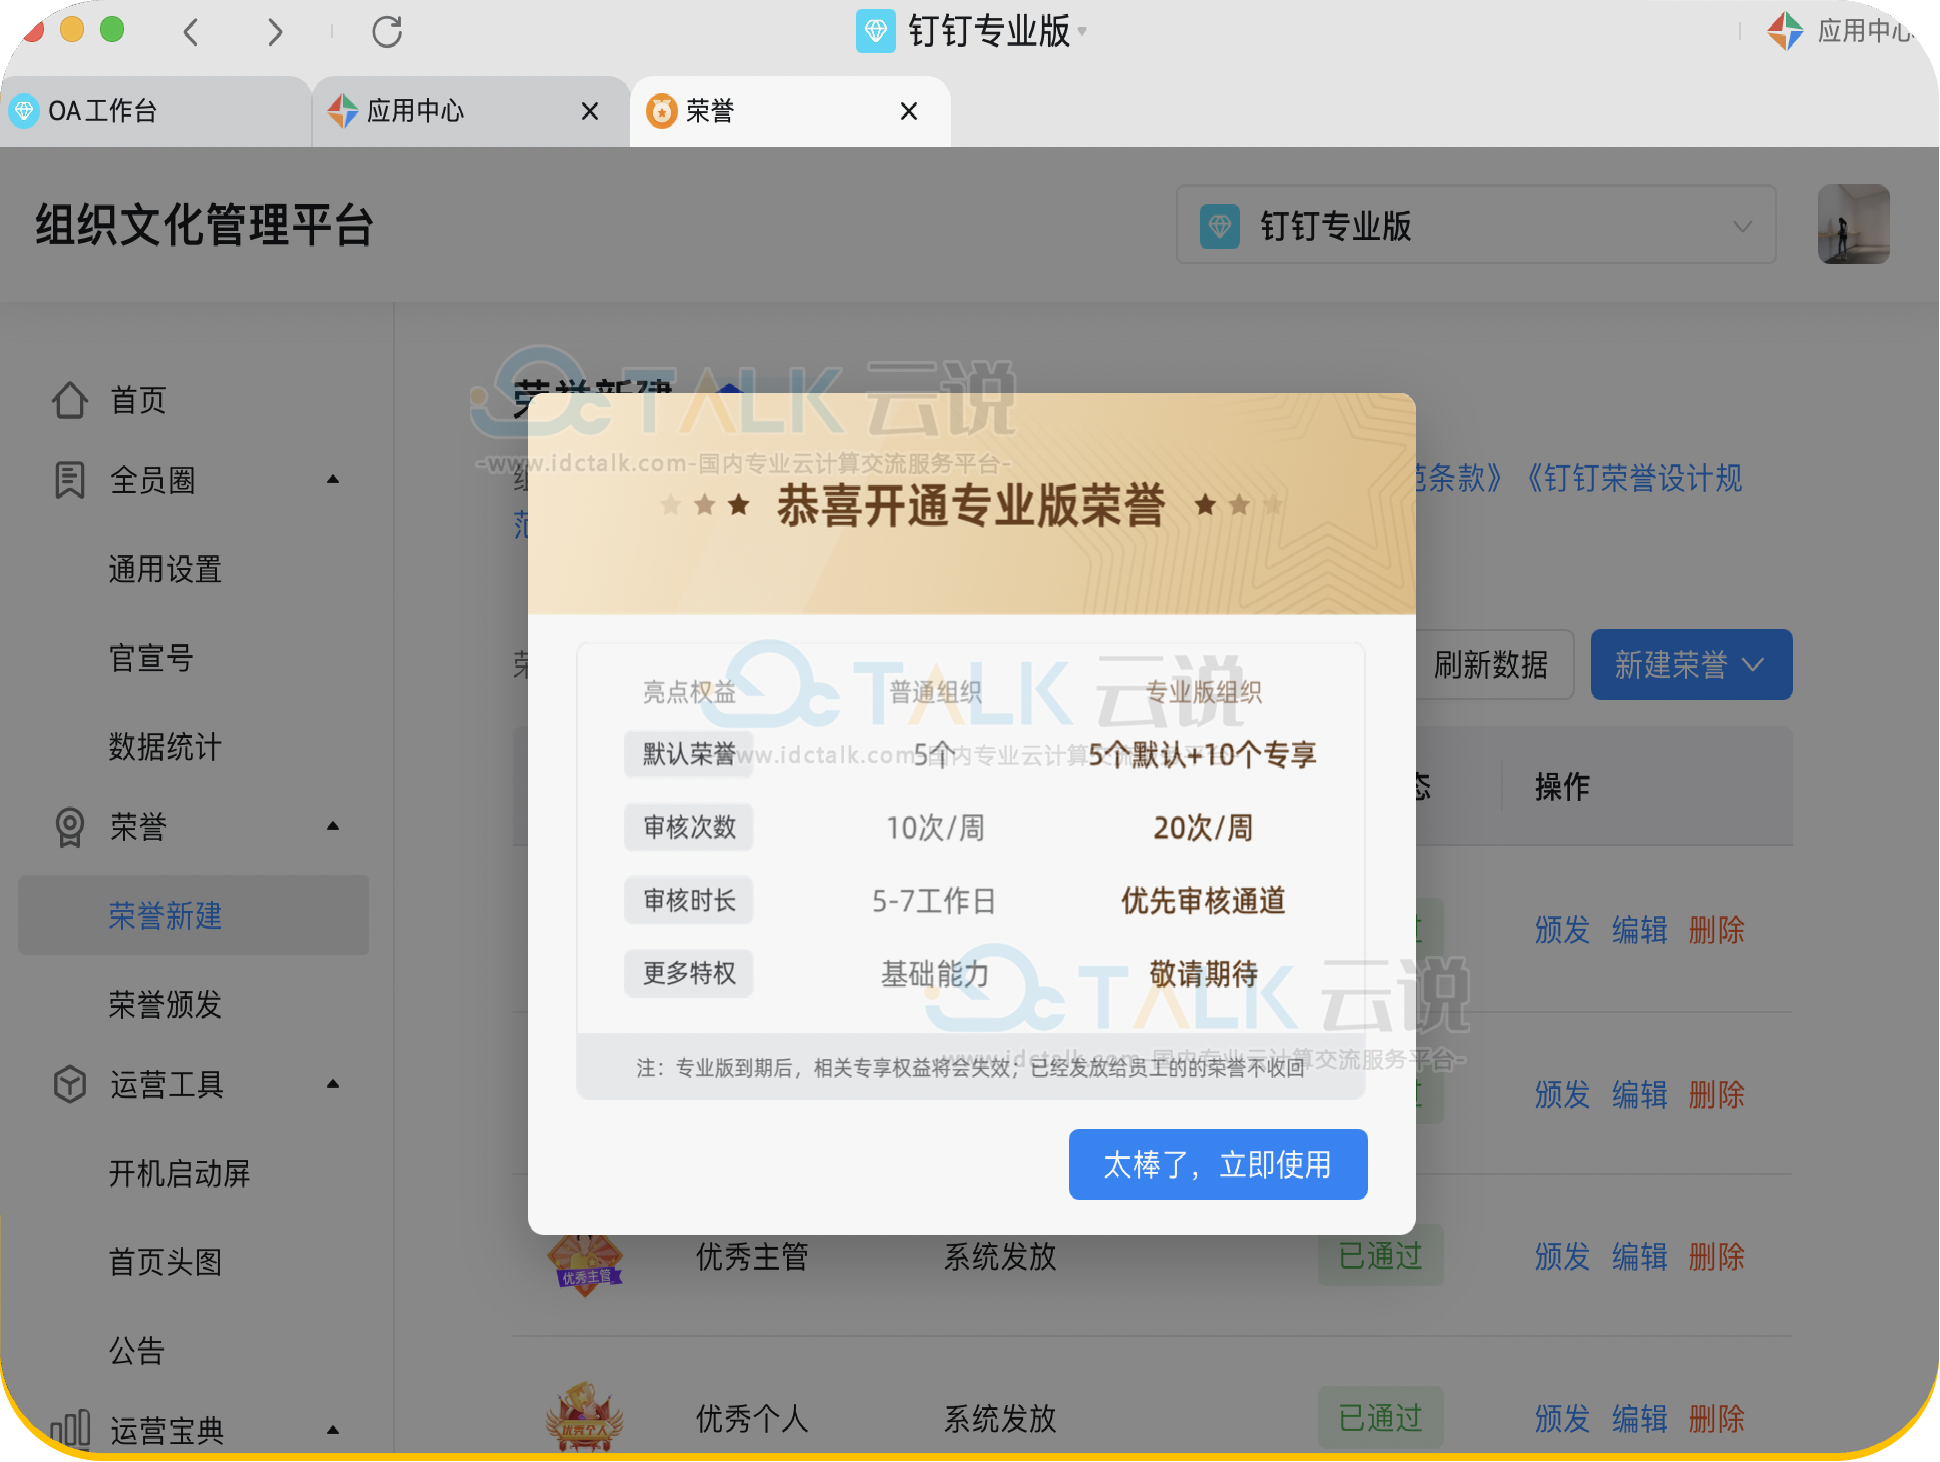Image resolution: width=1940 pixels, height=1462 pixels.
Task: Open the 应用中心 shortcut in the title bar
Action: pyautogui.click(x=1842, y=31)
